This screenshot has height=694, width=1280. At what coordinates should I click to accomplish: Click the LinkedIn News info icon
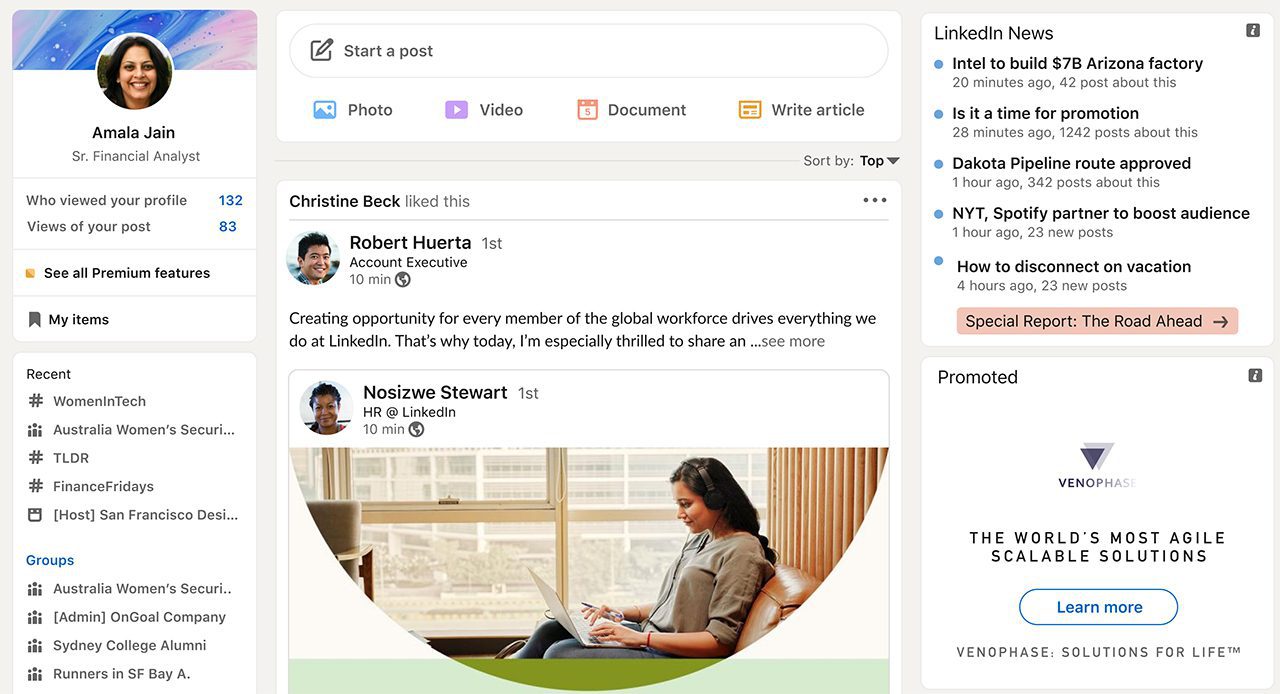[x=1253, y=31]
